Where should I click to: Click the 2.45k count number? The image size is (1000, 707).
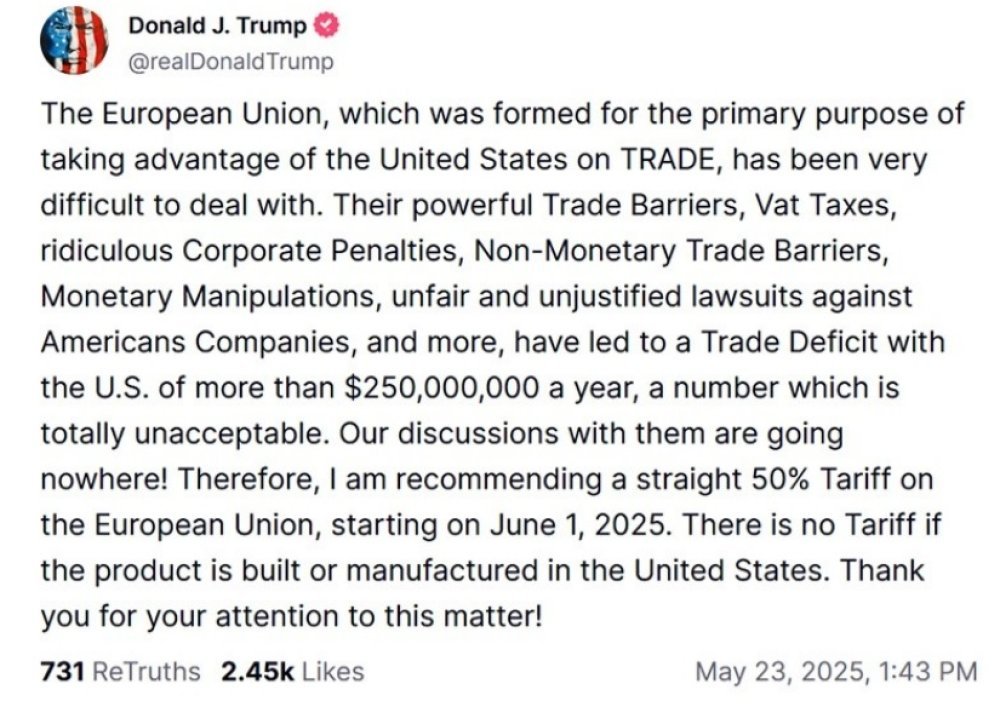coord(257,671)
